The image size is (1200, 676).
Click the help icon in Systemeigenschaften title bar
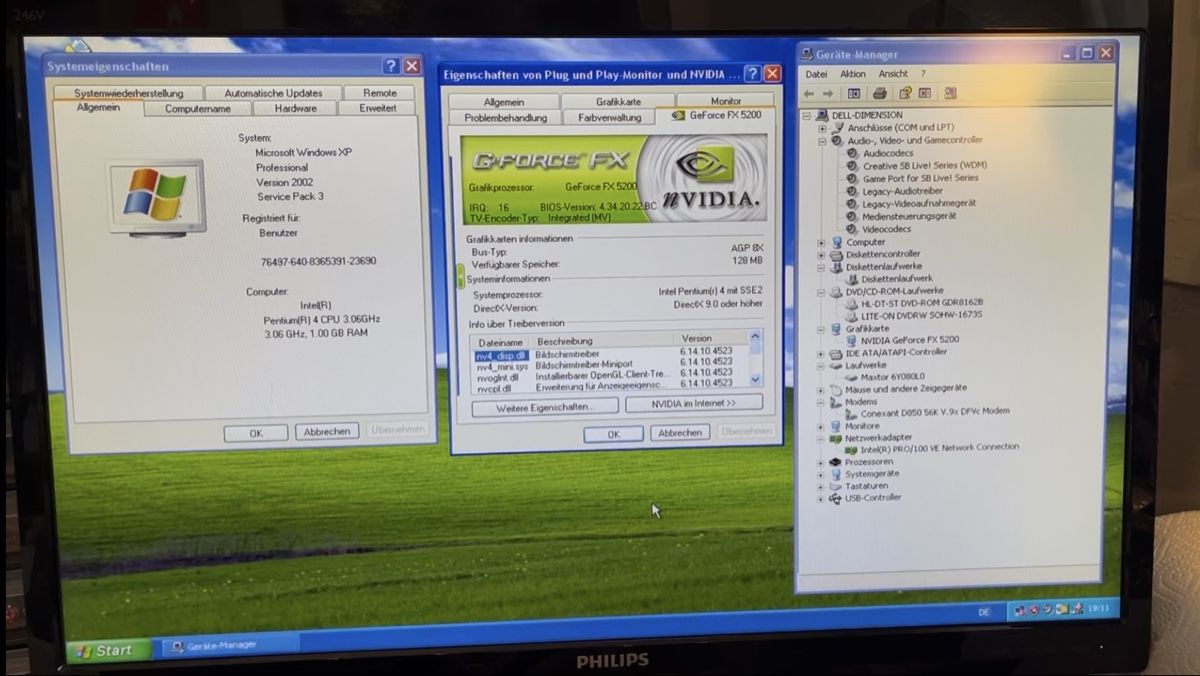[390, 66]
